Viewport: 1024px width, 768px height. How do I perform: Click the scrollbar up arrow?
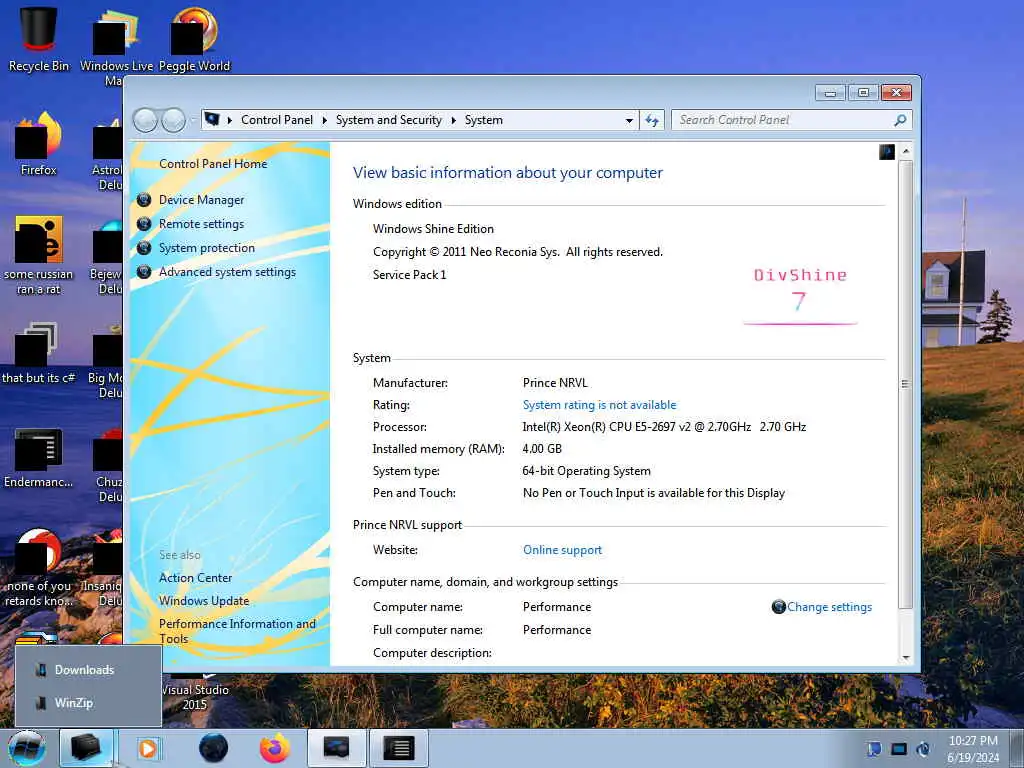(x=906, y=152)
